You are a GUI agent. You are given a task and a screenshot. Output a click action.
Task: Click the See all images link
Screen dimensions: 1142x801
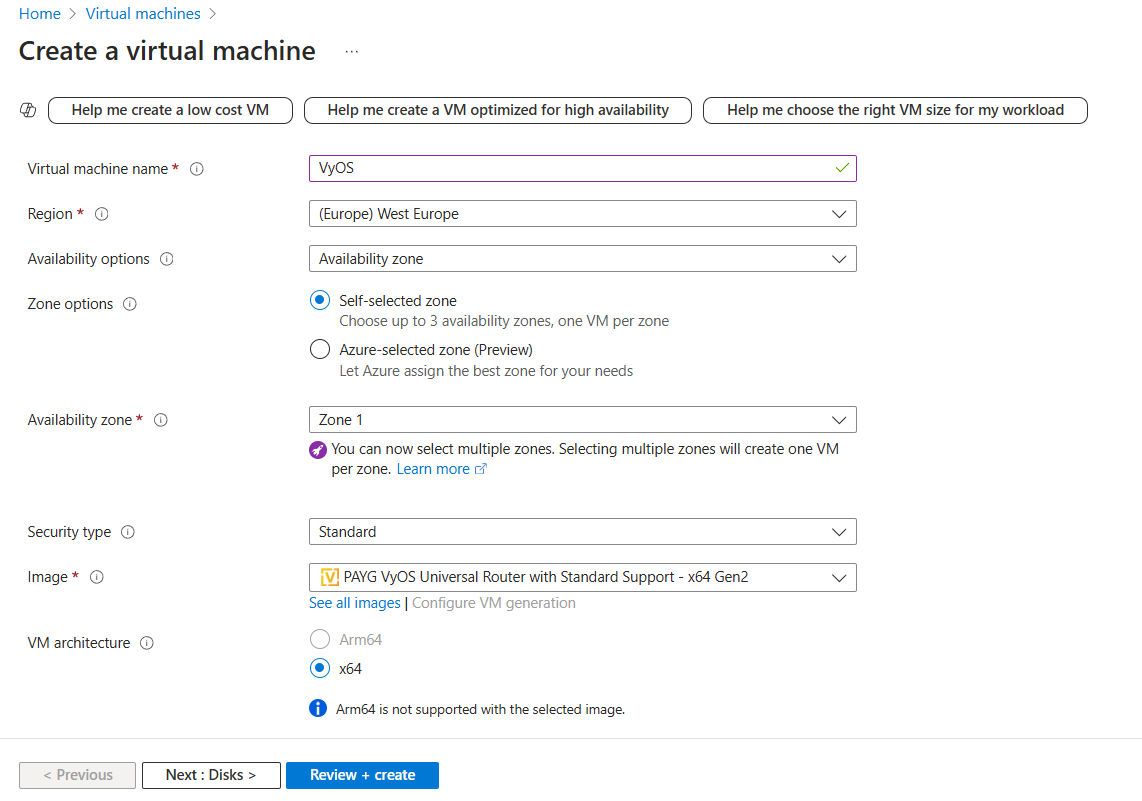point(354,602)
